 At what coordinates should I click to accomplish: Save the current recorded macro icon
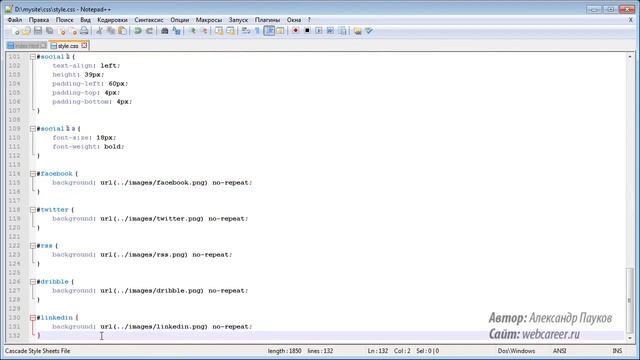coord(342,31)
